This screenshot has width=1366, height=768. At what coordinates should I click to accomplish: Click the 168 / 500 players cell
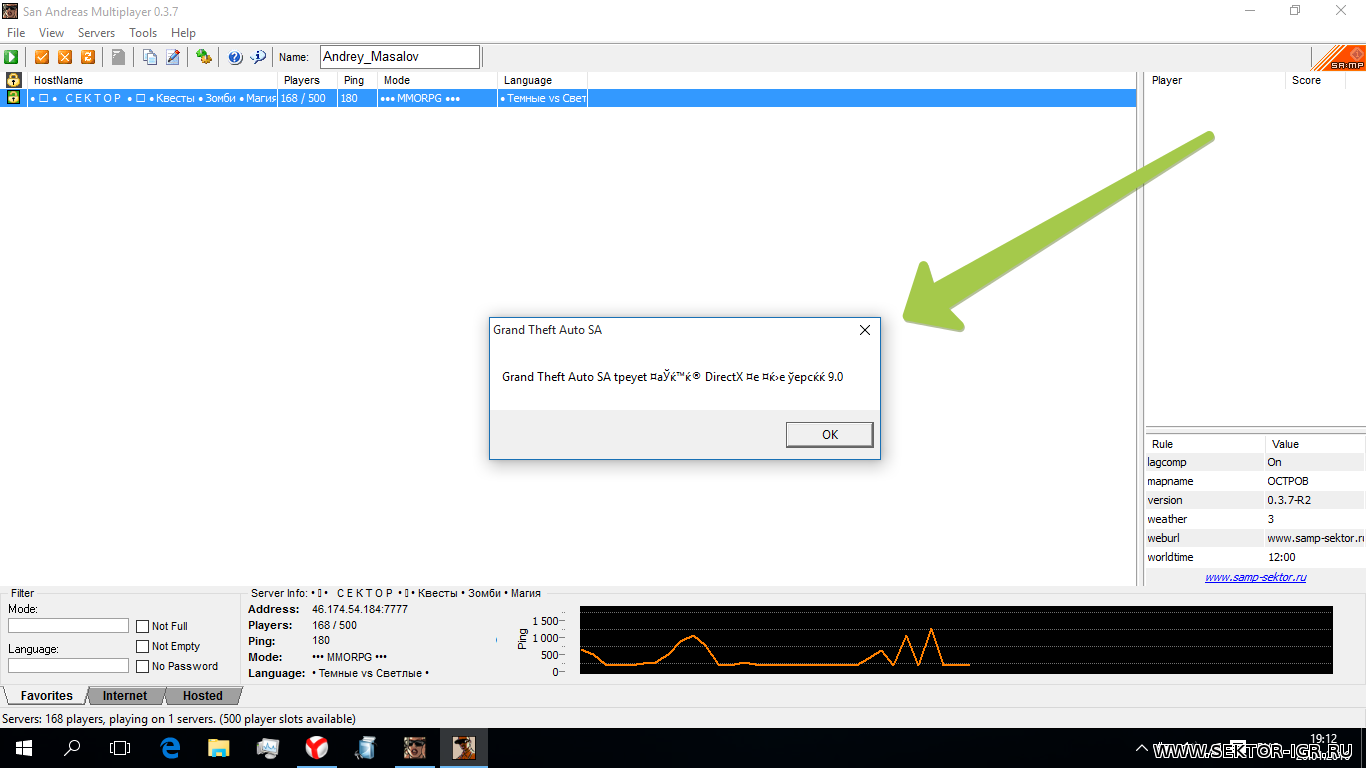308,98
